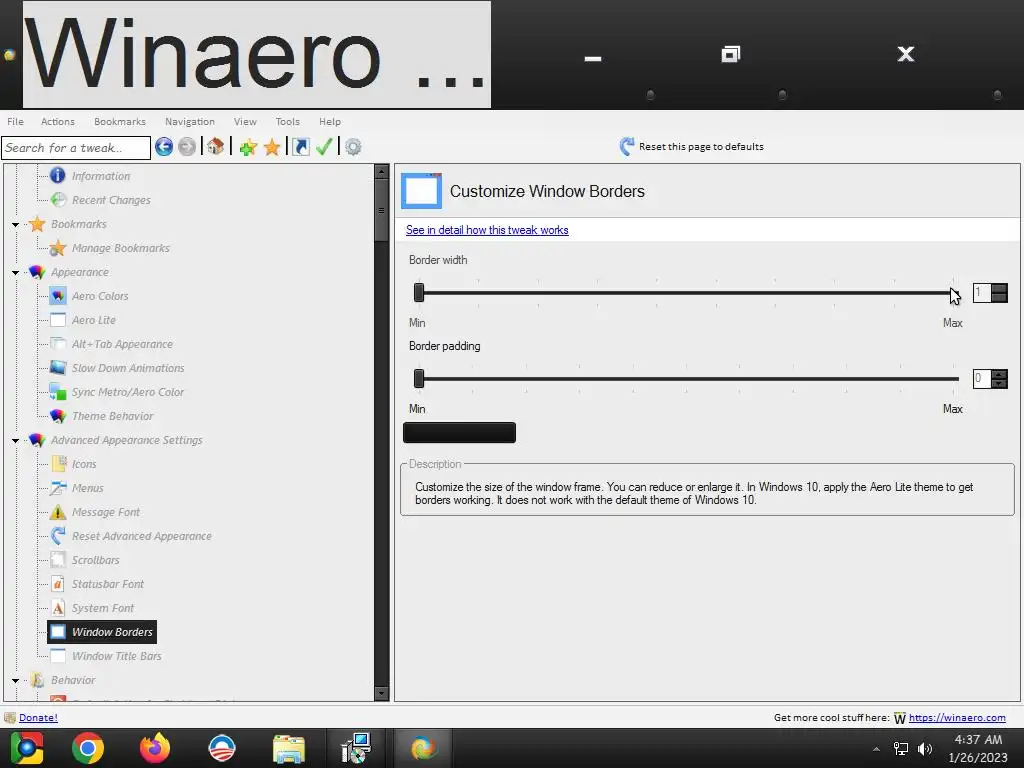Collapse the Advanced Appearance Settings node

[x=16, y=441]
